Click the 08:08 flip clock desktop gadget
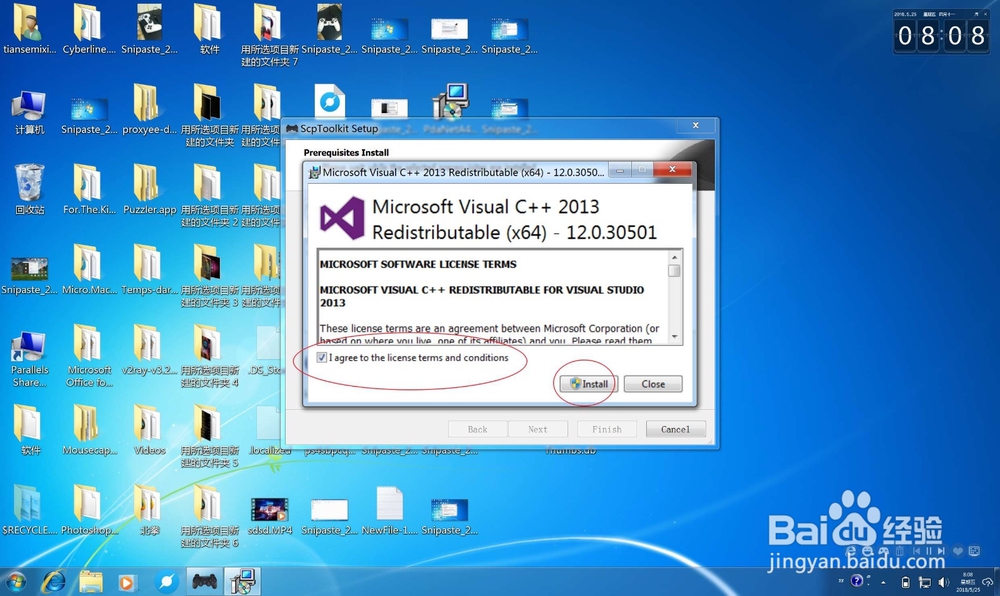The image size is (1000, 596). [943, 34]
